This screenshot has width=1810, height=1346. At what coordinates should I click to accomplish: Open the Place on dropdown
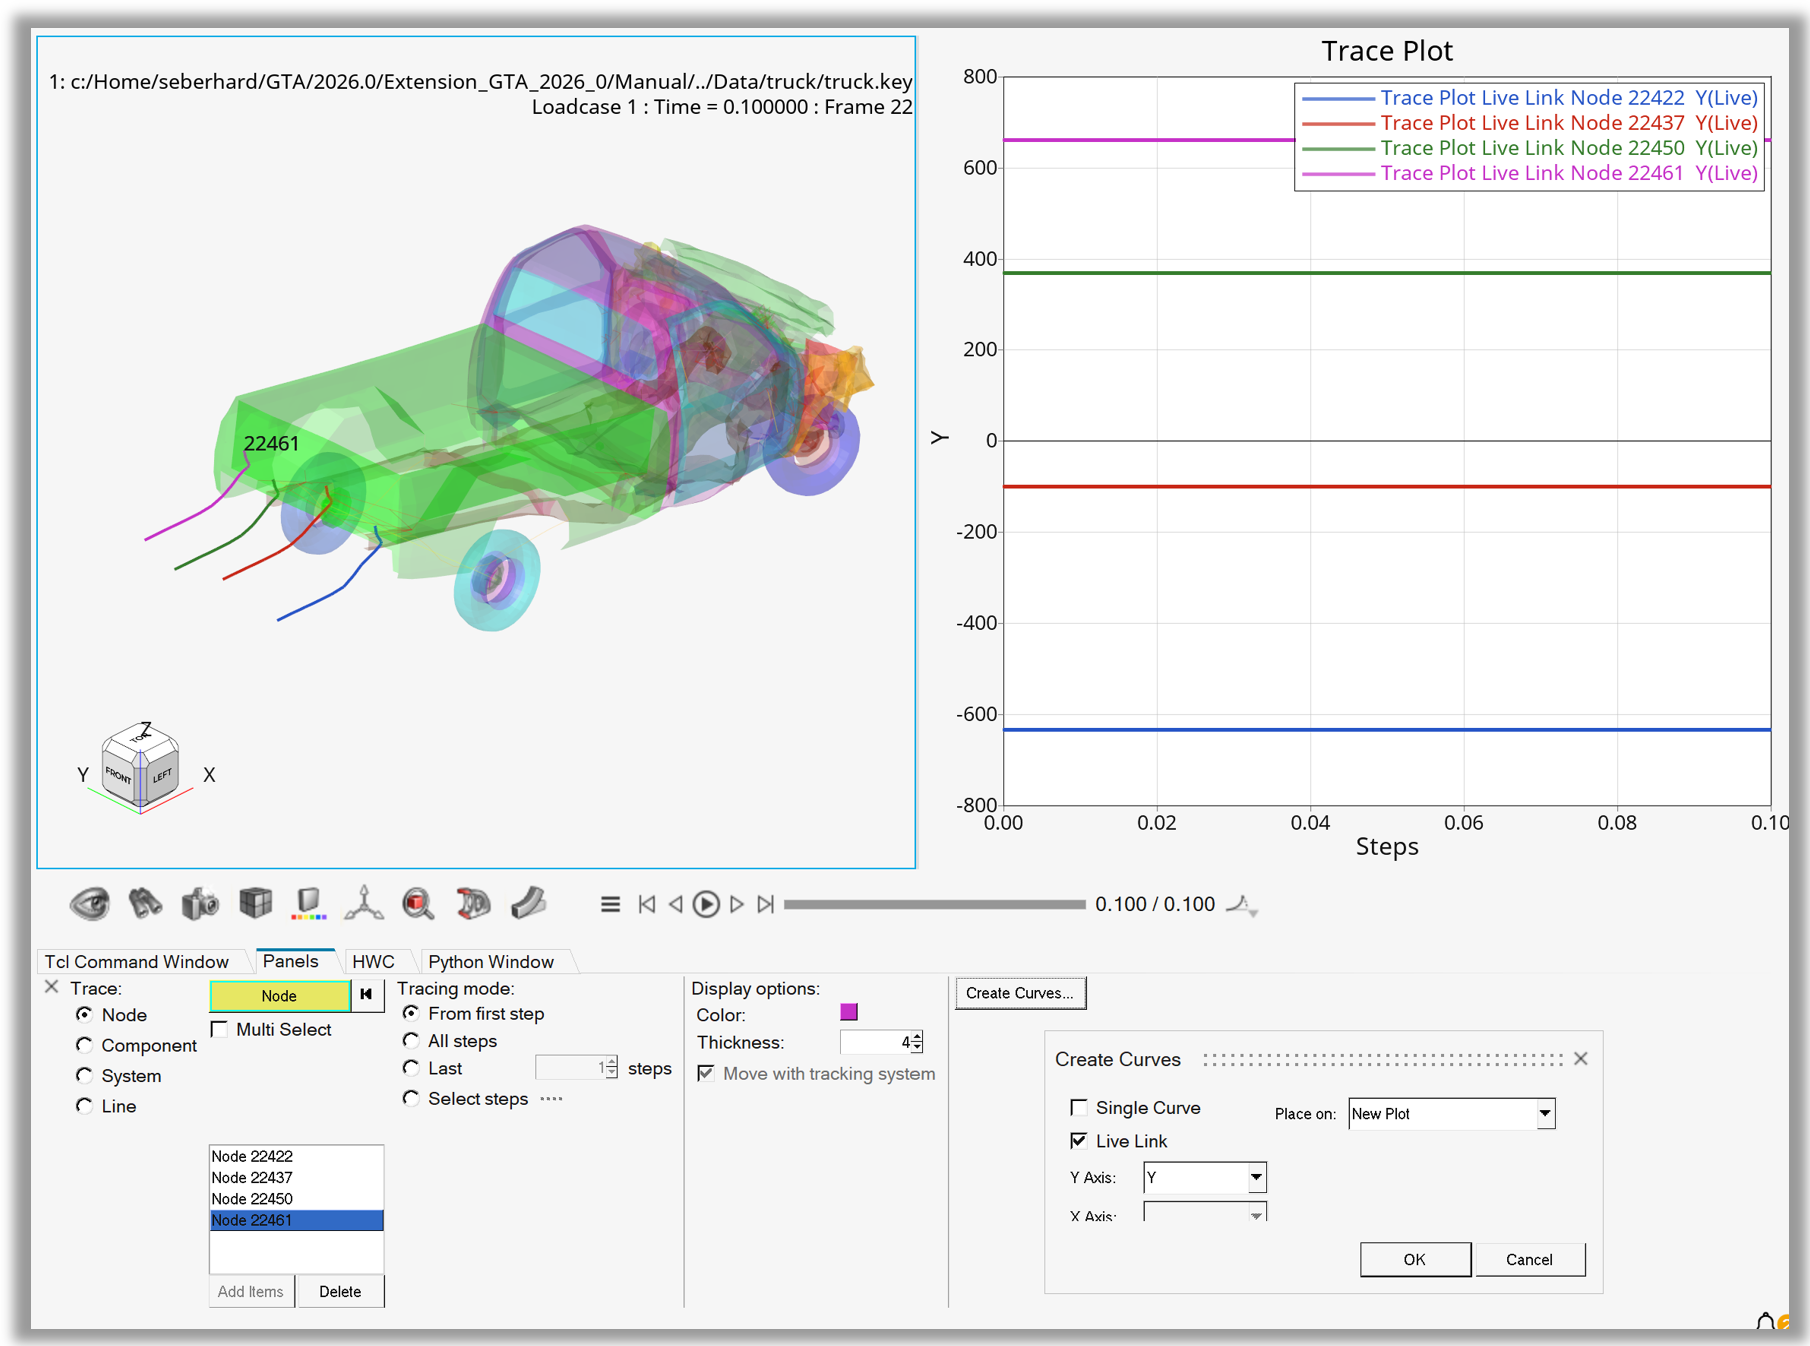pos(1452,1113)
